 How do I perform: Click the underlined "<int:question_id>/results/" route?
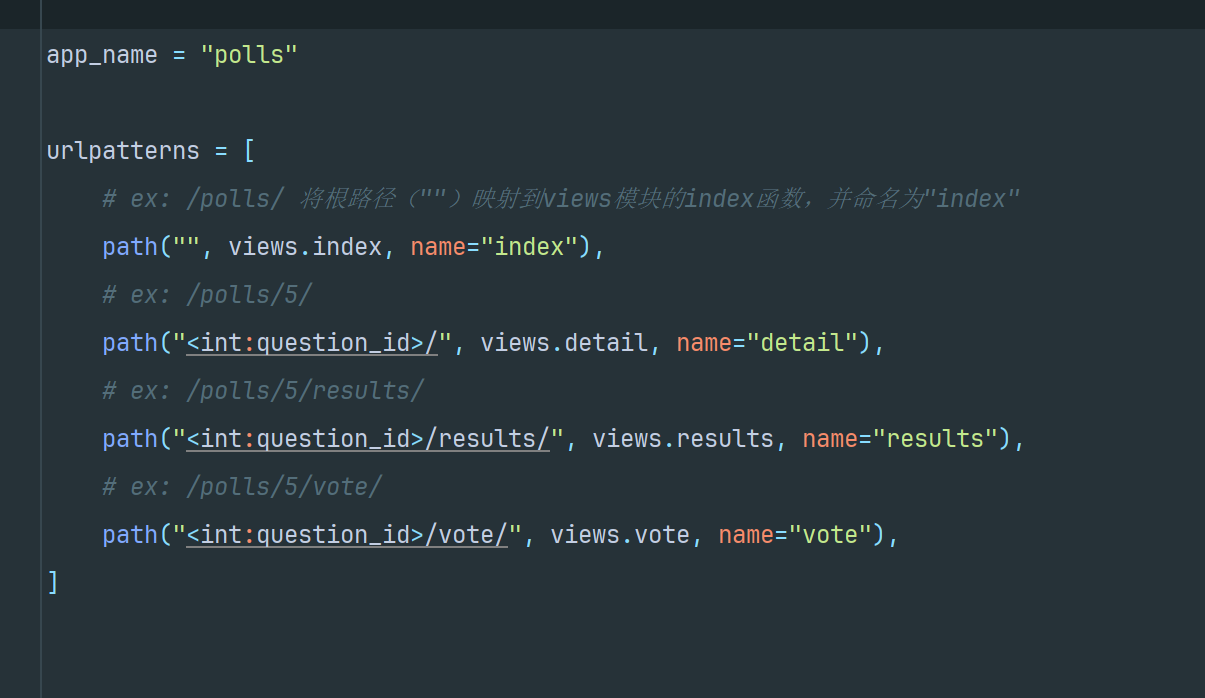point(368,439)
